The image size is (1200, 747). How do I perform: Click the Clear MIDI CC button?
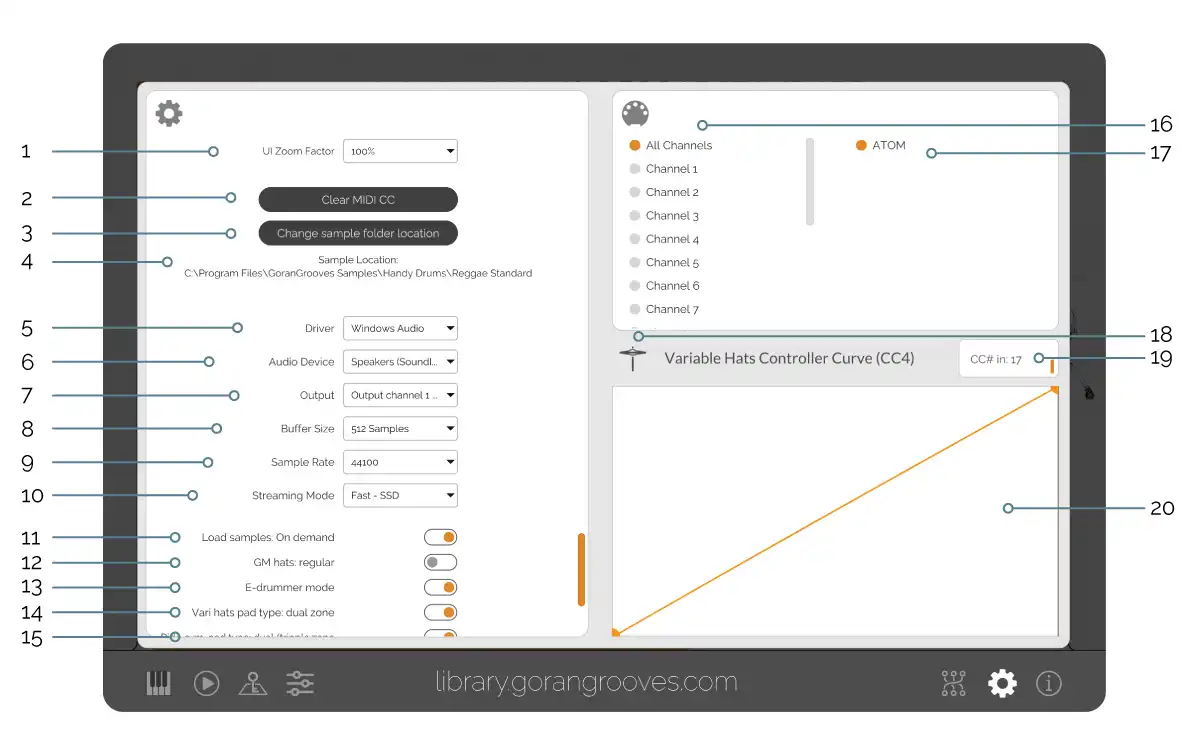(x=358, y=200)
